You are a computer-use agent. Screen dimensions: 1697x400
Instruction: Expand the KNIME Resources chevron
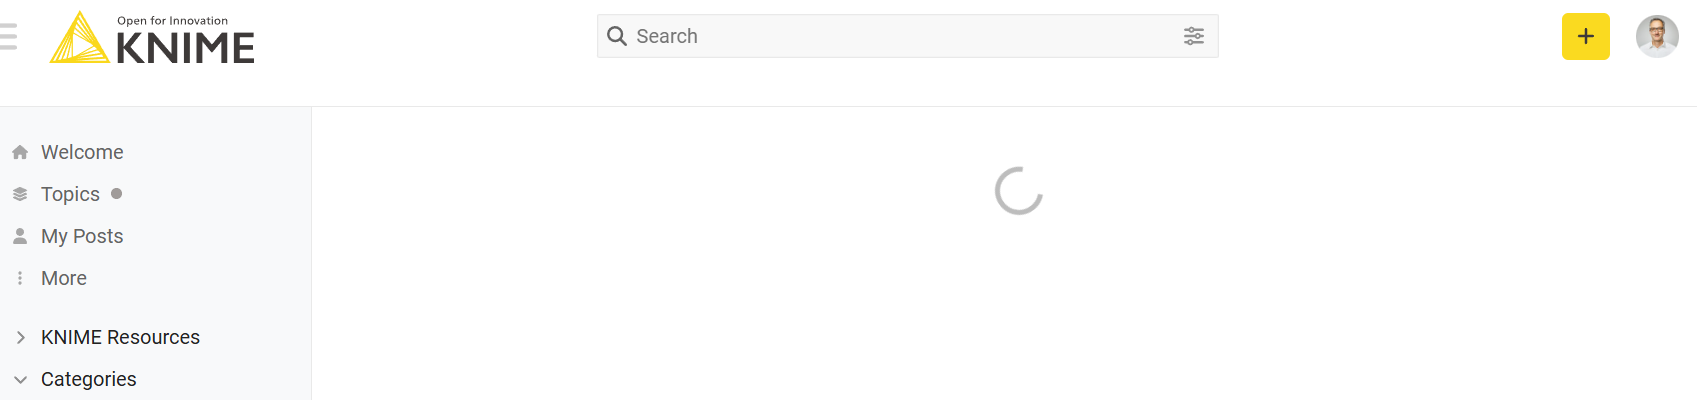(x=20, y=338)
